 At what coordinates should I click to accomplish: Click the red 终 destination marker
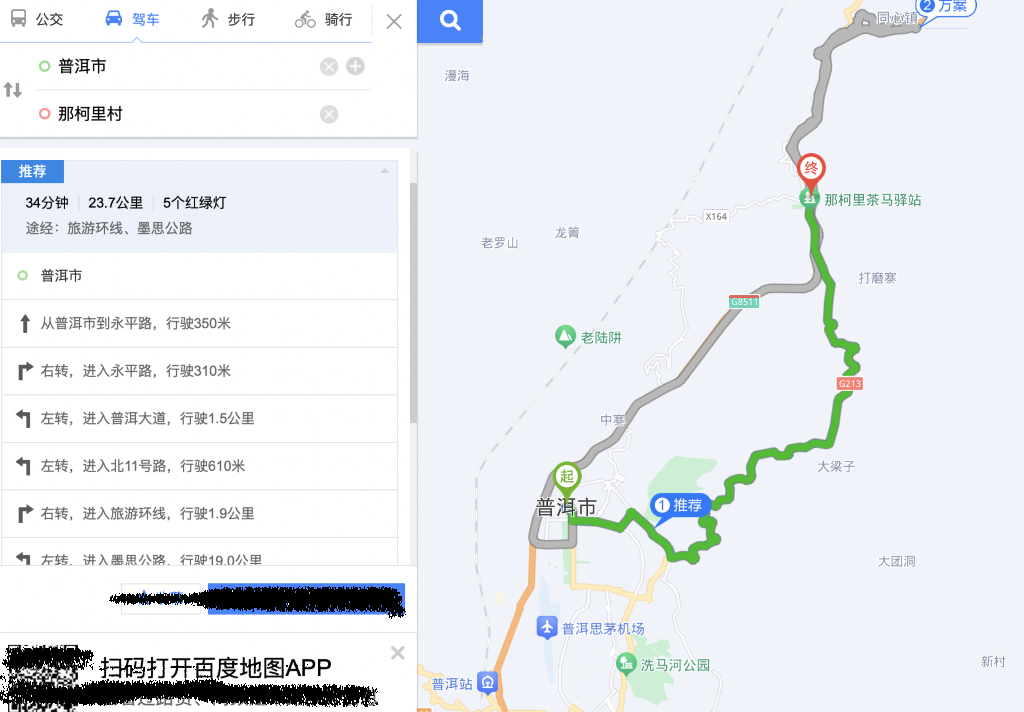click(x=811, y=172)
